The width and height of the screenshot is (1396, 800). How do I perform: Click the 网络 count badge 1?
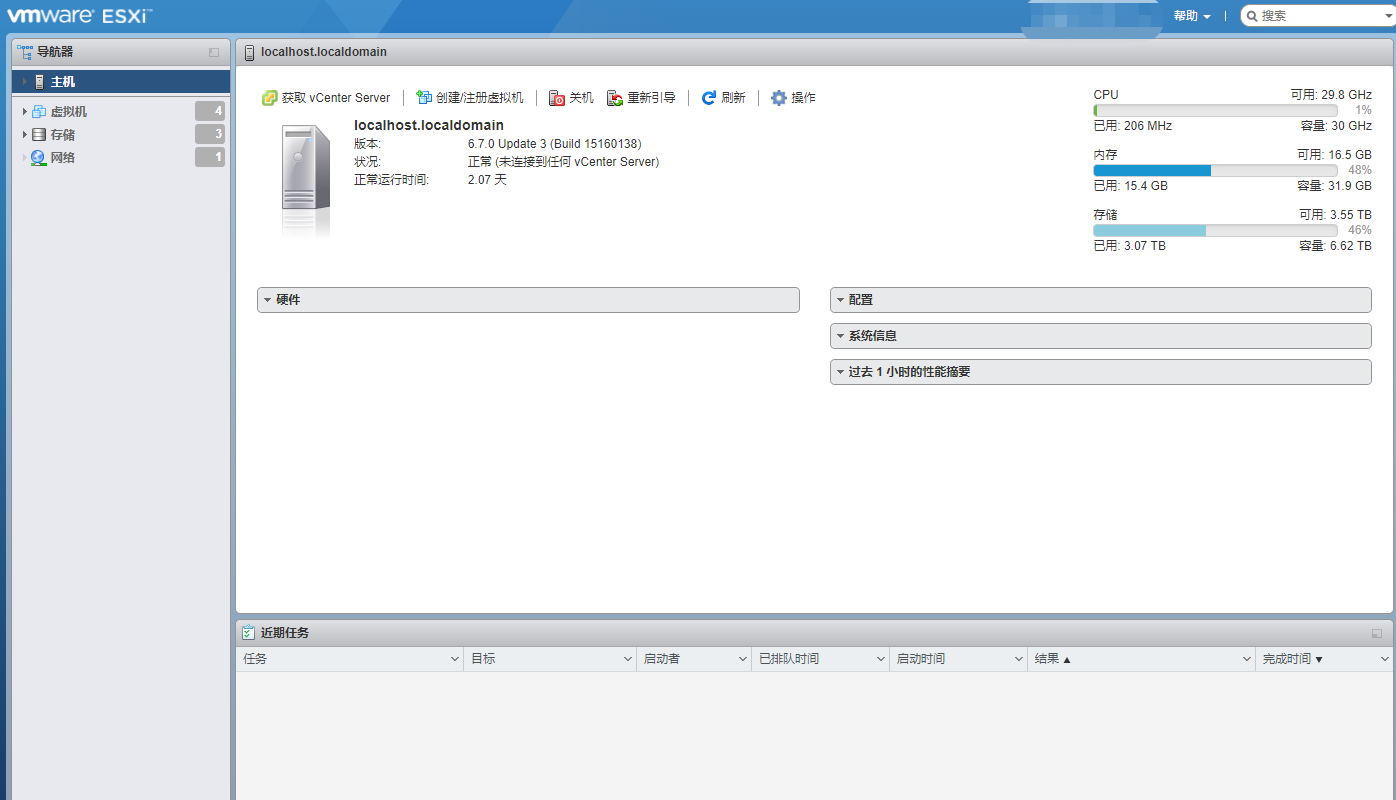pos(210,157)
